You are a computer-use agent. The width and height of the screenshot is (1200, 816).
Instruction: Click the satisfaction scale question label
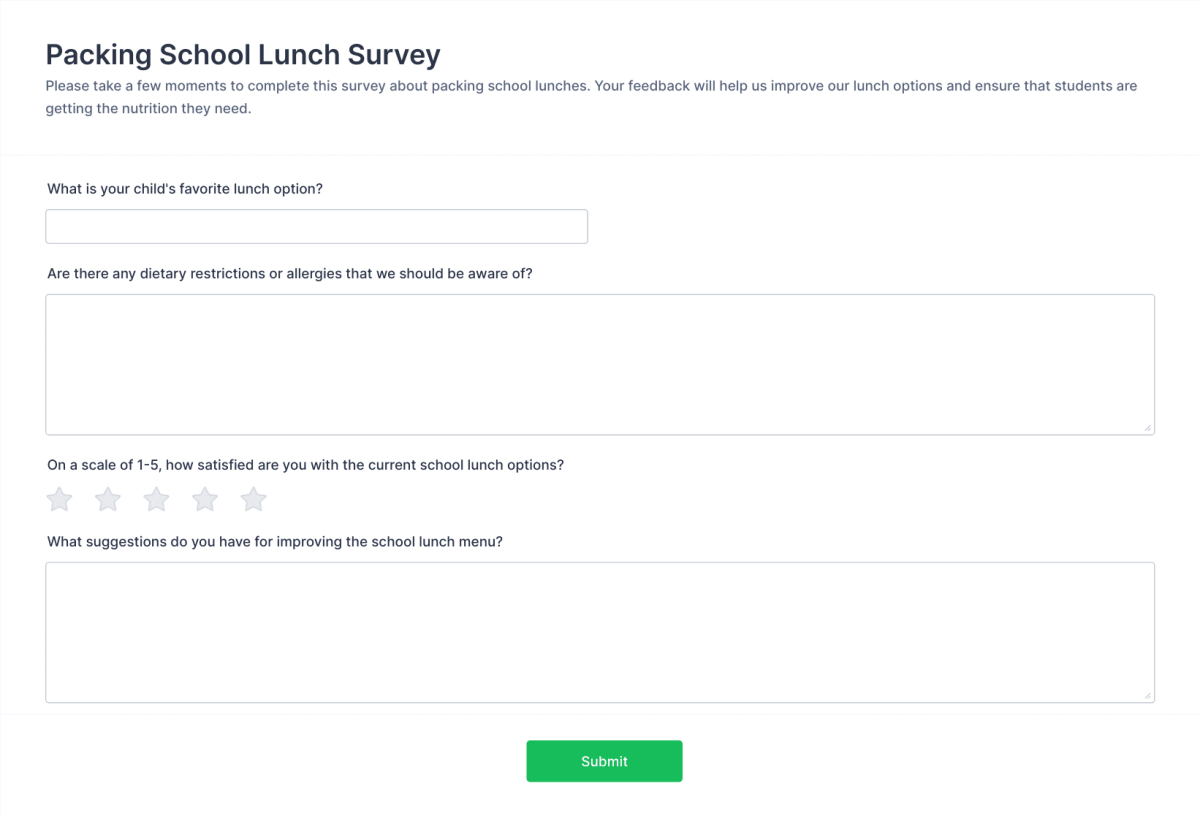[305, 464]
